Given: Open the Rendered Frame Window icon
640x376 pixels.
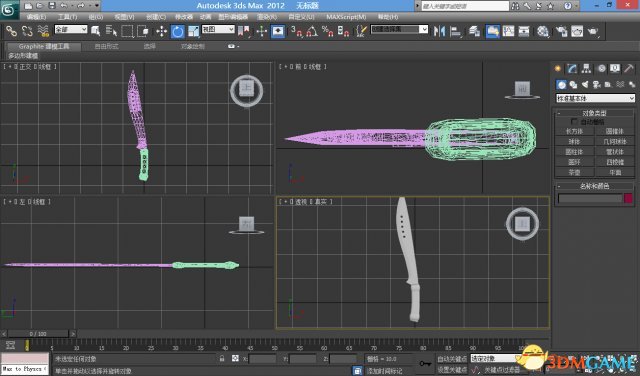Looking at the screenshot, I should (577, 31).
